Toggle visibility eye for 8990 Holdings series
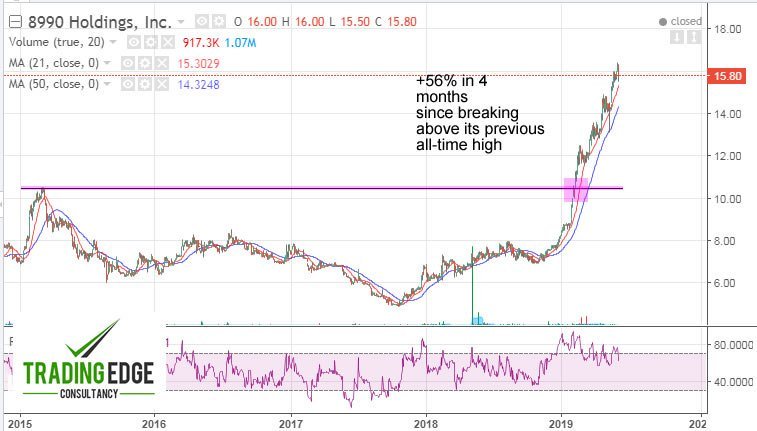The image size is (757, 431). click(x=202, y=21)
